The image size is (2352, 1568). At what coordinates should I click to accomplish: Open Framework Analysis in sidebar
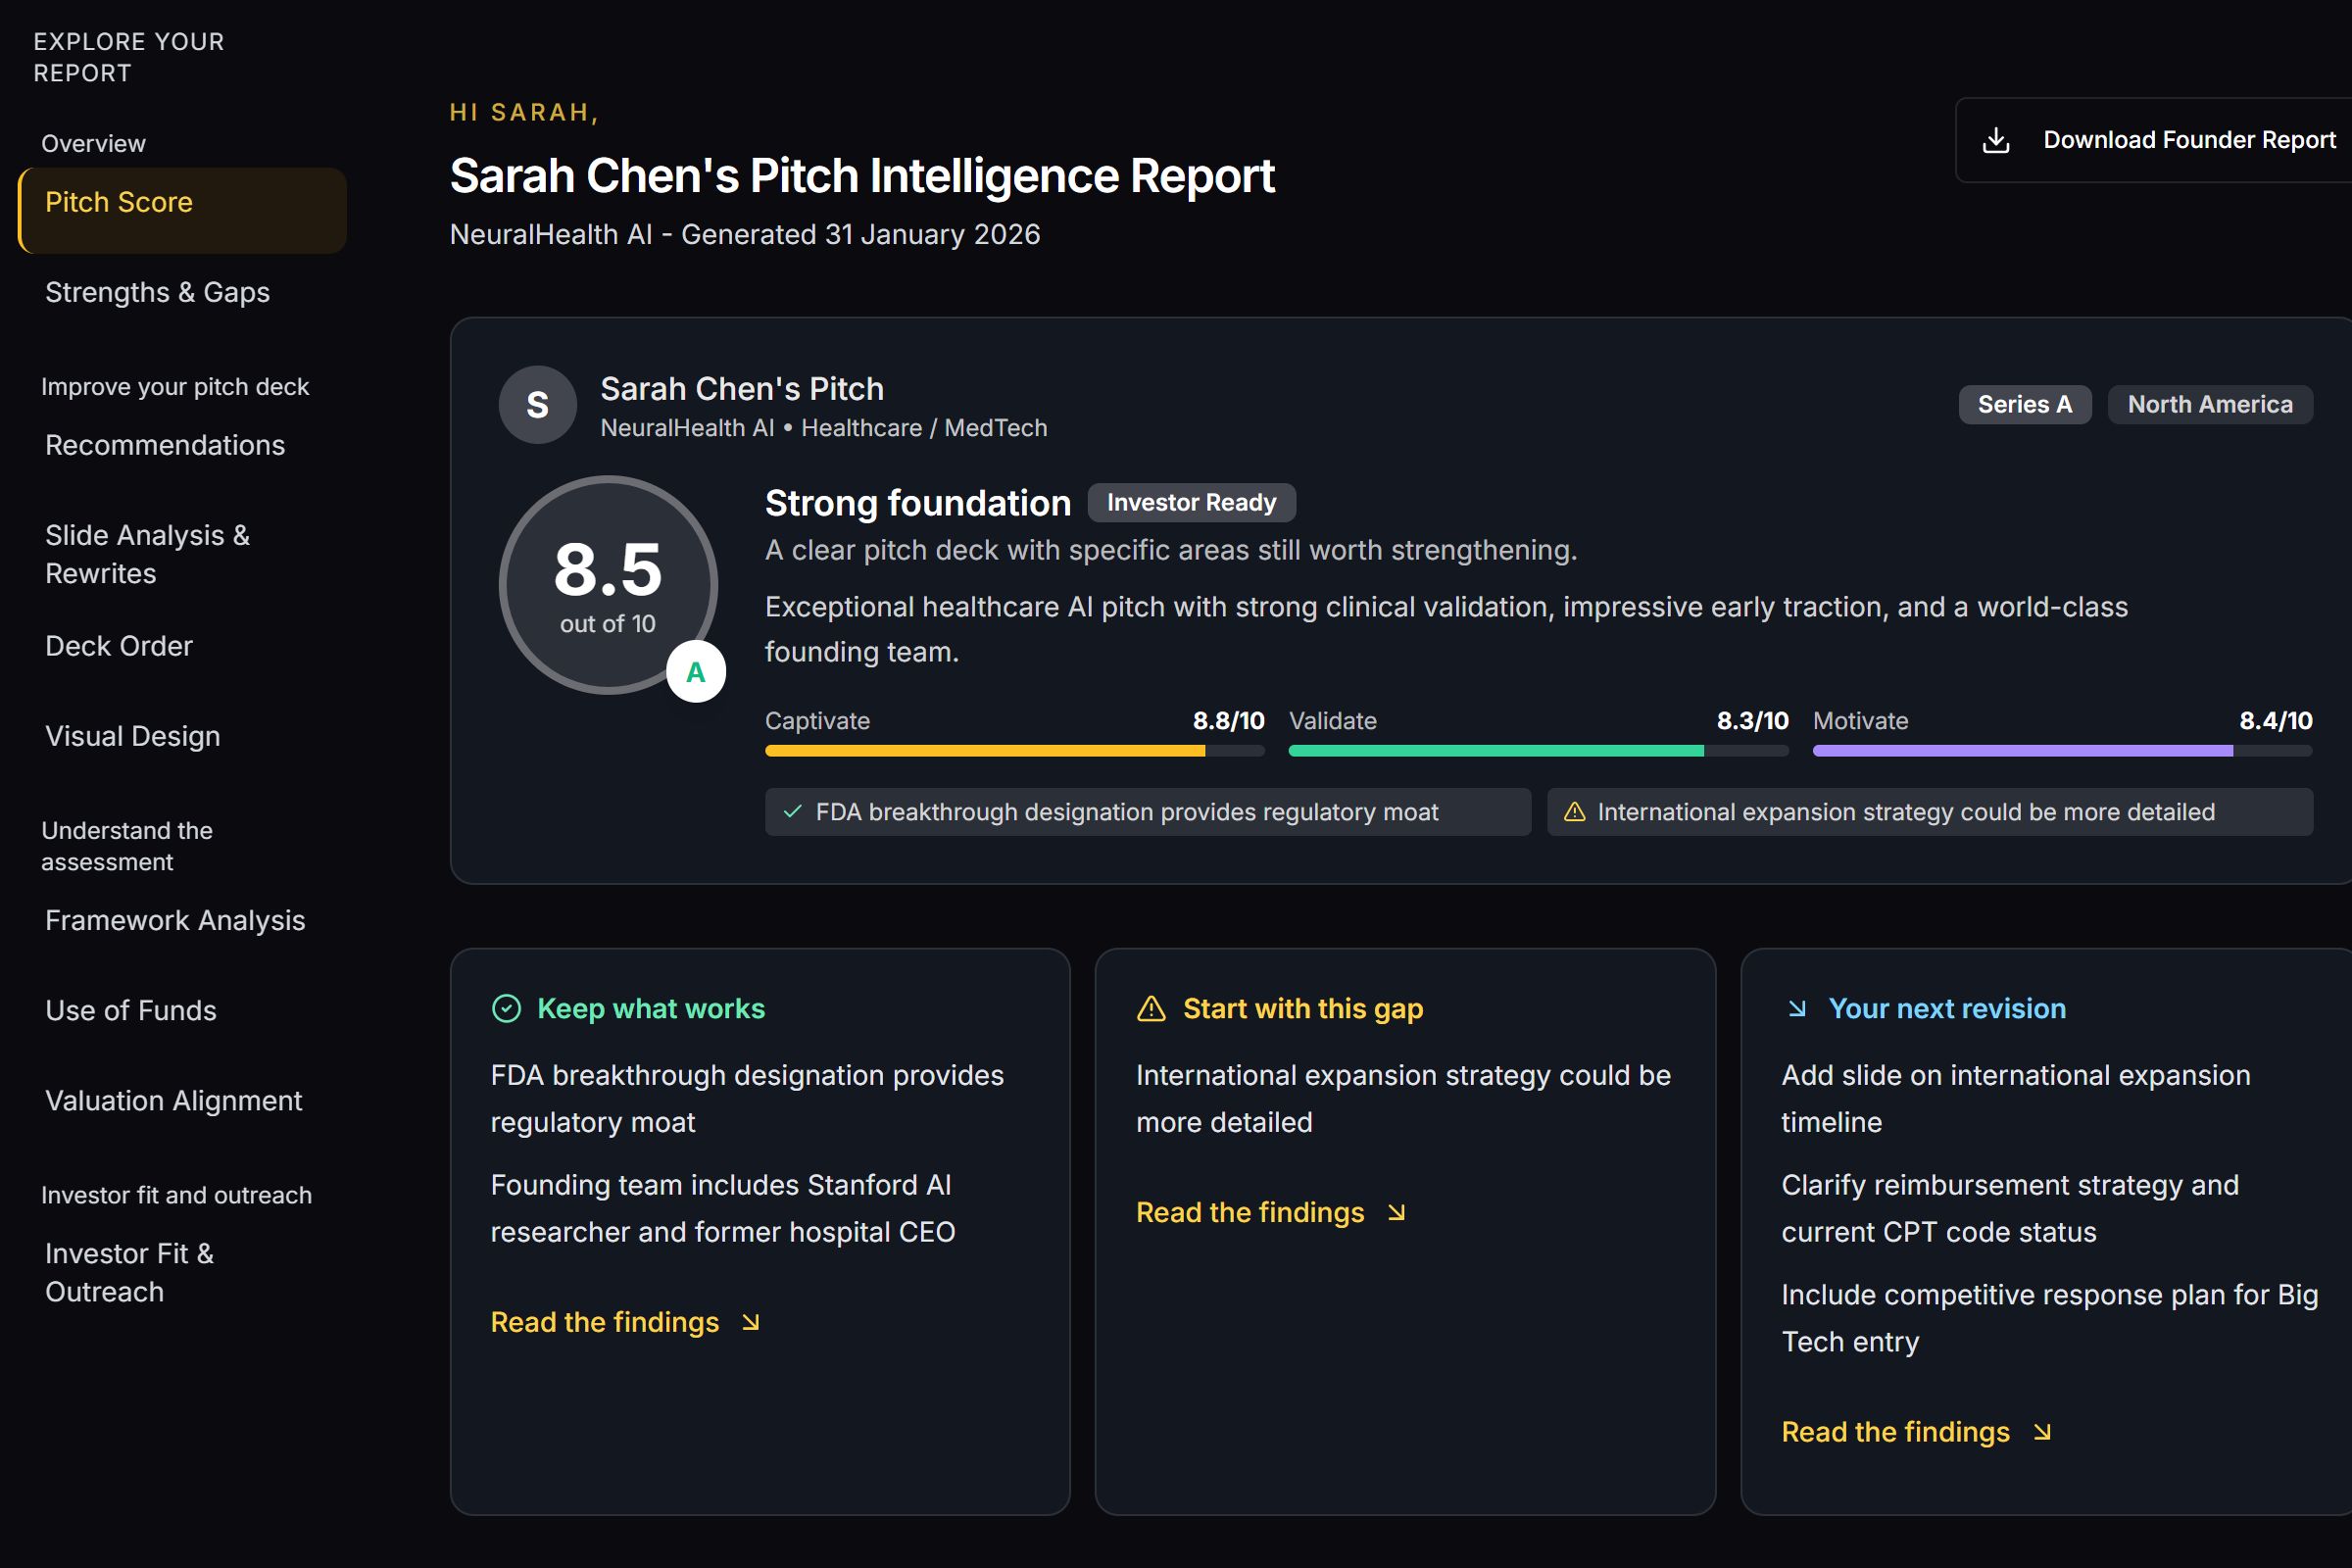pos(175,920)
